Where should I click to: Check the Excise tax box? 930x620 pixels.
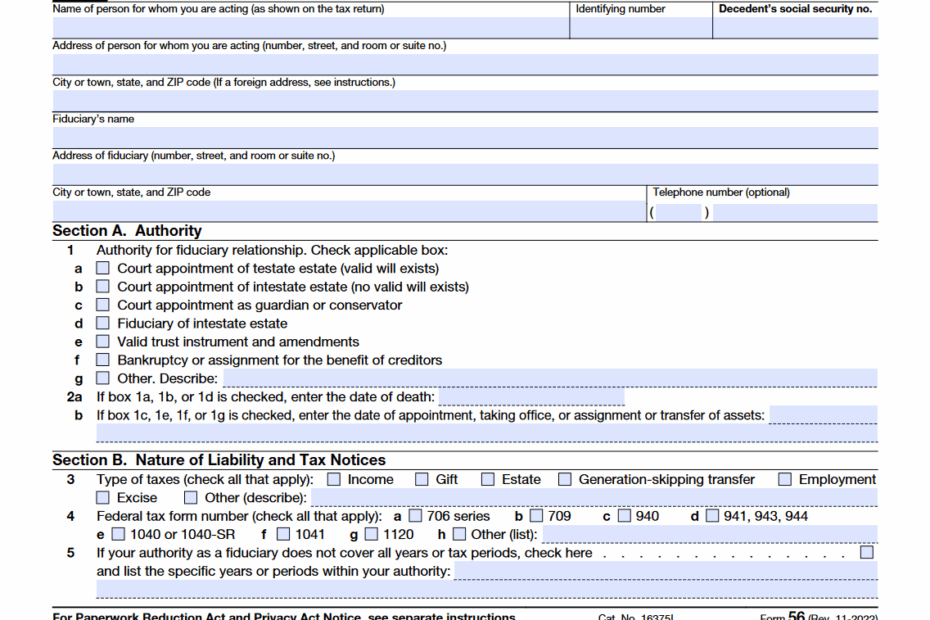[102, 497]
